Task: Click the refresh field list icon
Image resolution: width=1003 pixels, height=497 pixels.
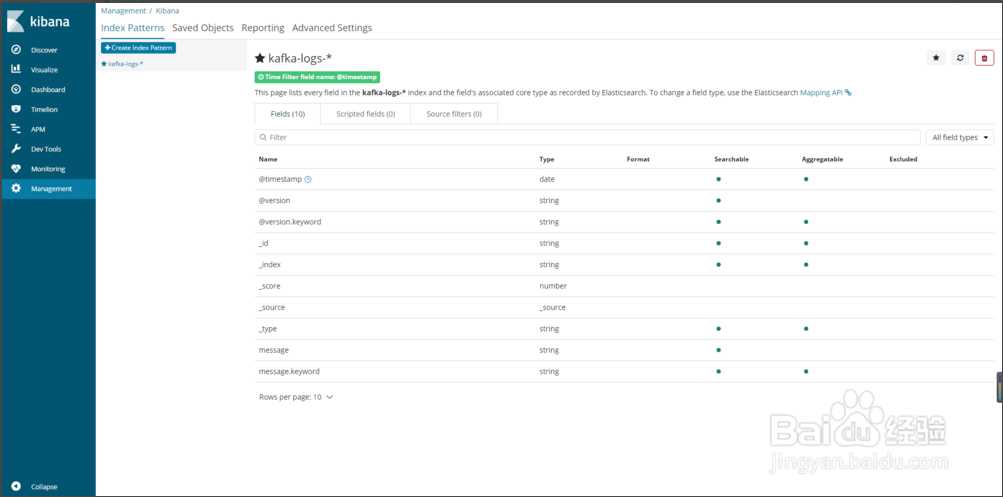Action: coord(960,58)
